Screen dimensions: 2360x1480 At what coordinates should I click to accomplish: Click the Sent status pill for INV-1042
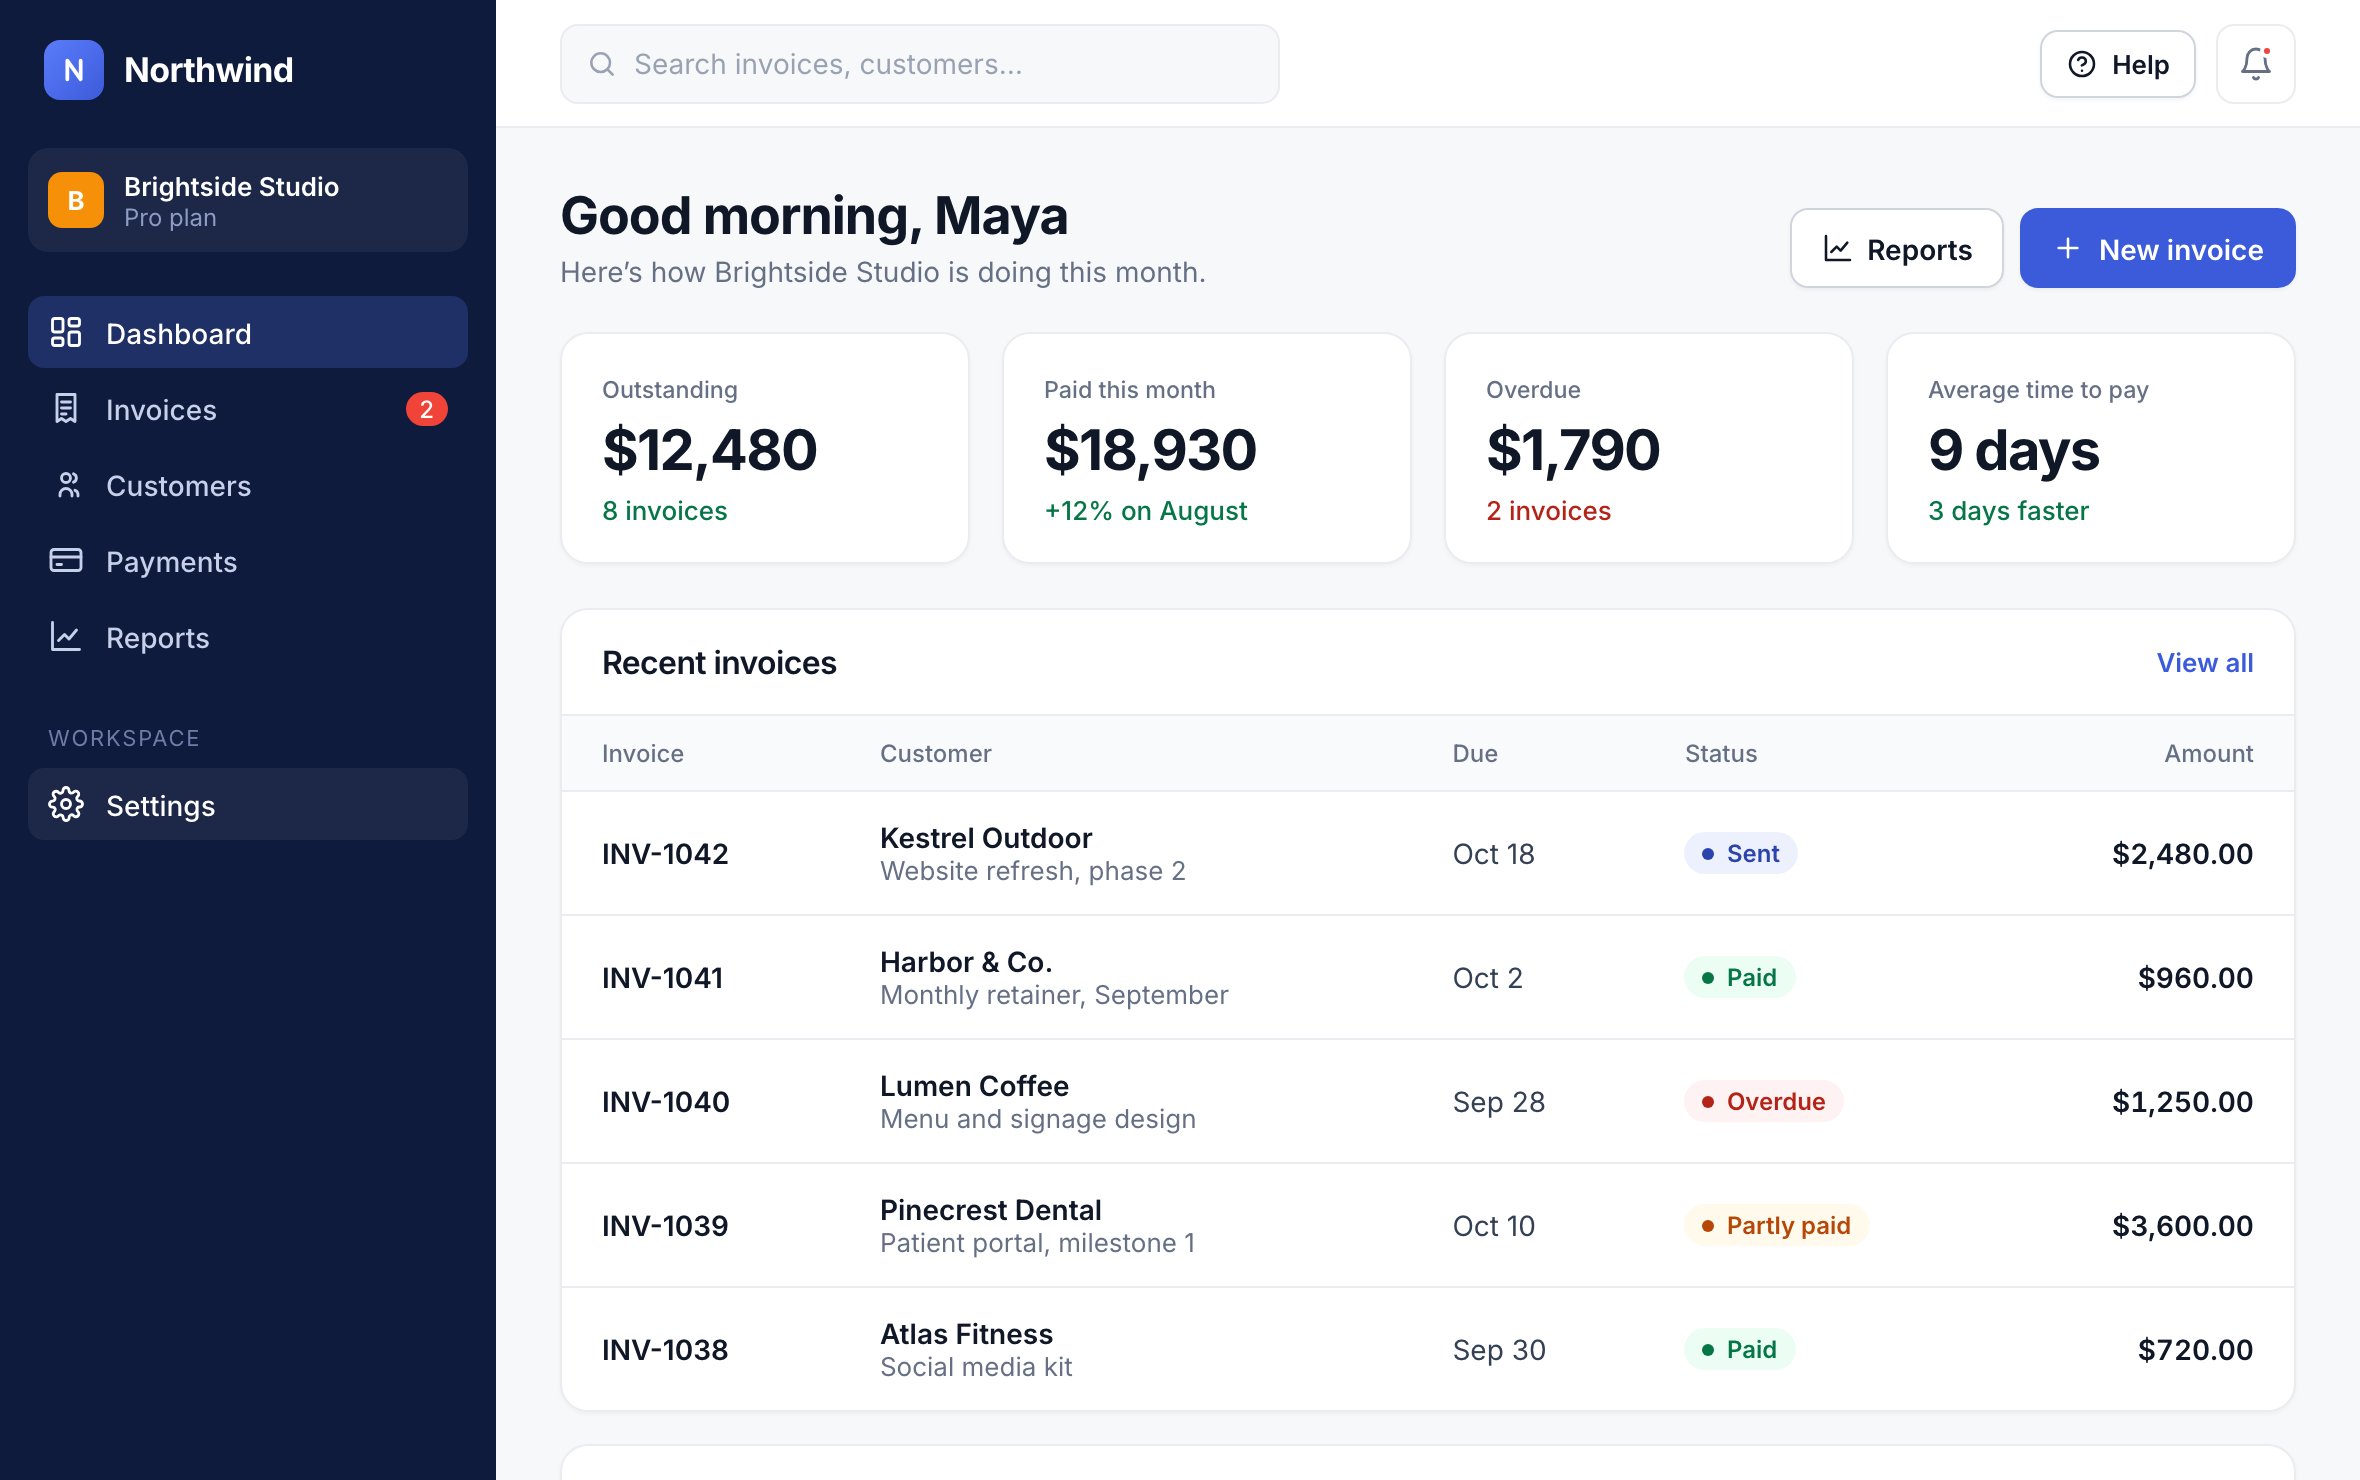pyautogui.click(x=1741, y=853)
